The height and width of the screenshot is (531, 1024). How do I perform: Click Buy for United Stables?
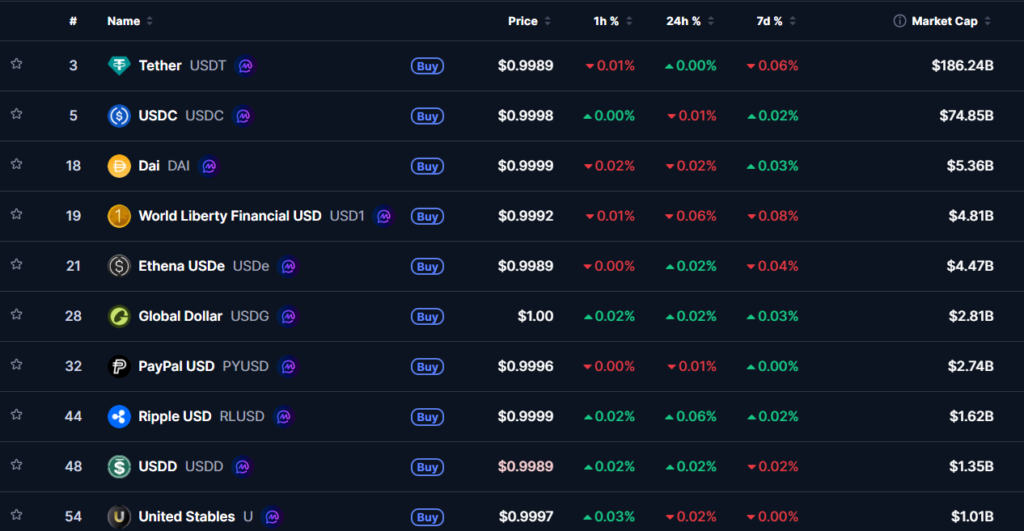(x=427, y=517)
